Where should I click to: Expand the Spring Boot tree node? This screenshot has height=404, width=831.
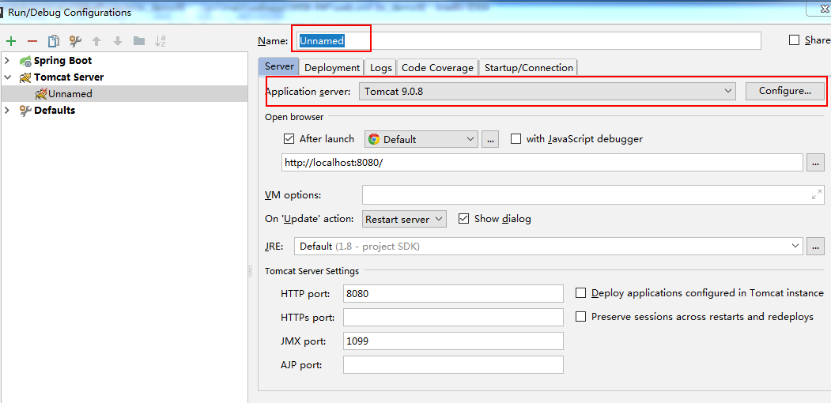click(x=7, y=61)
